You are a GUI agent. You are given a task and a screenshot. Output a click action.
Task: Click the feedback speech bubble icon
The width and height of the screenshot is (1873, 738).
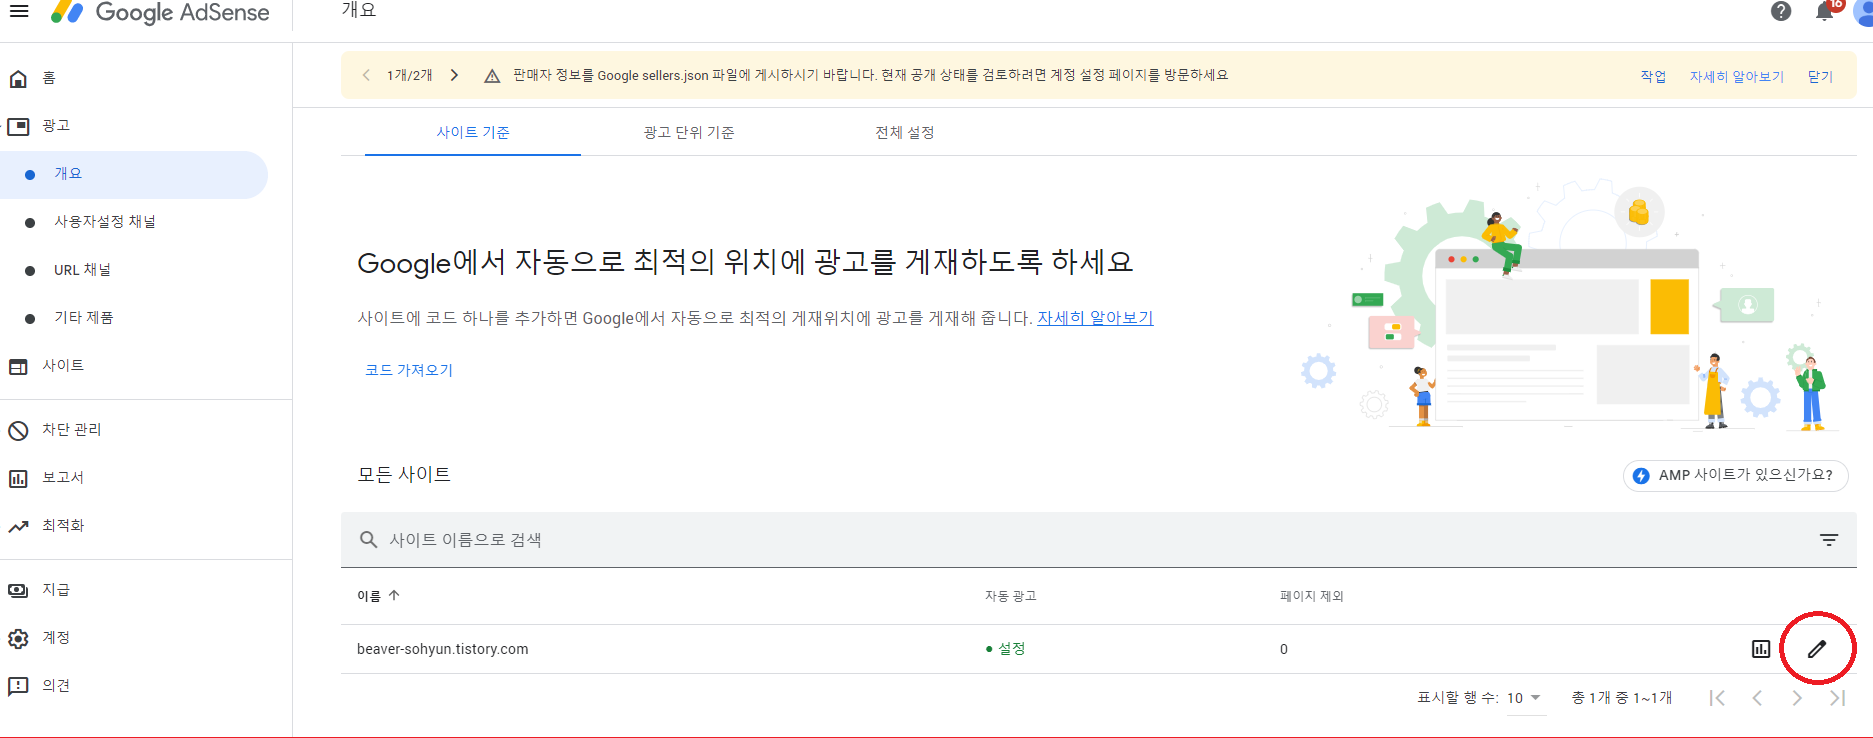18,687
